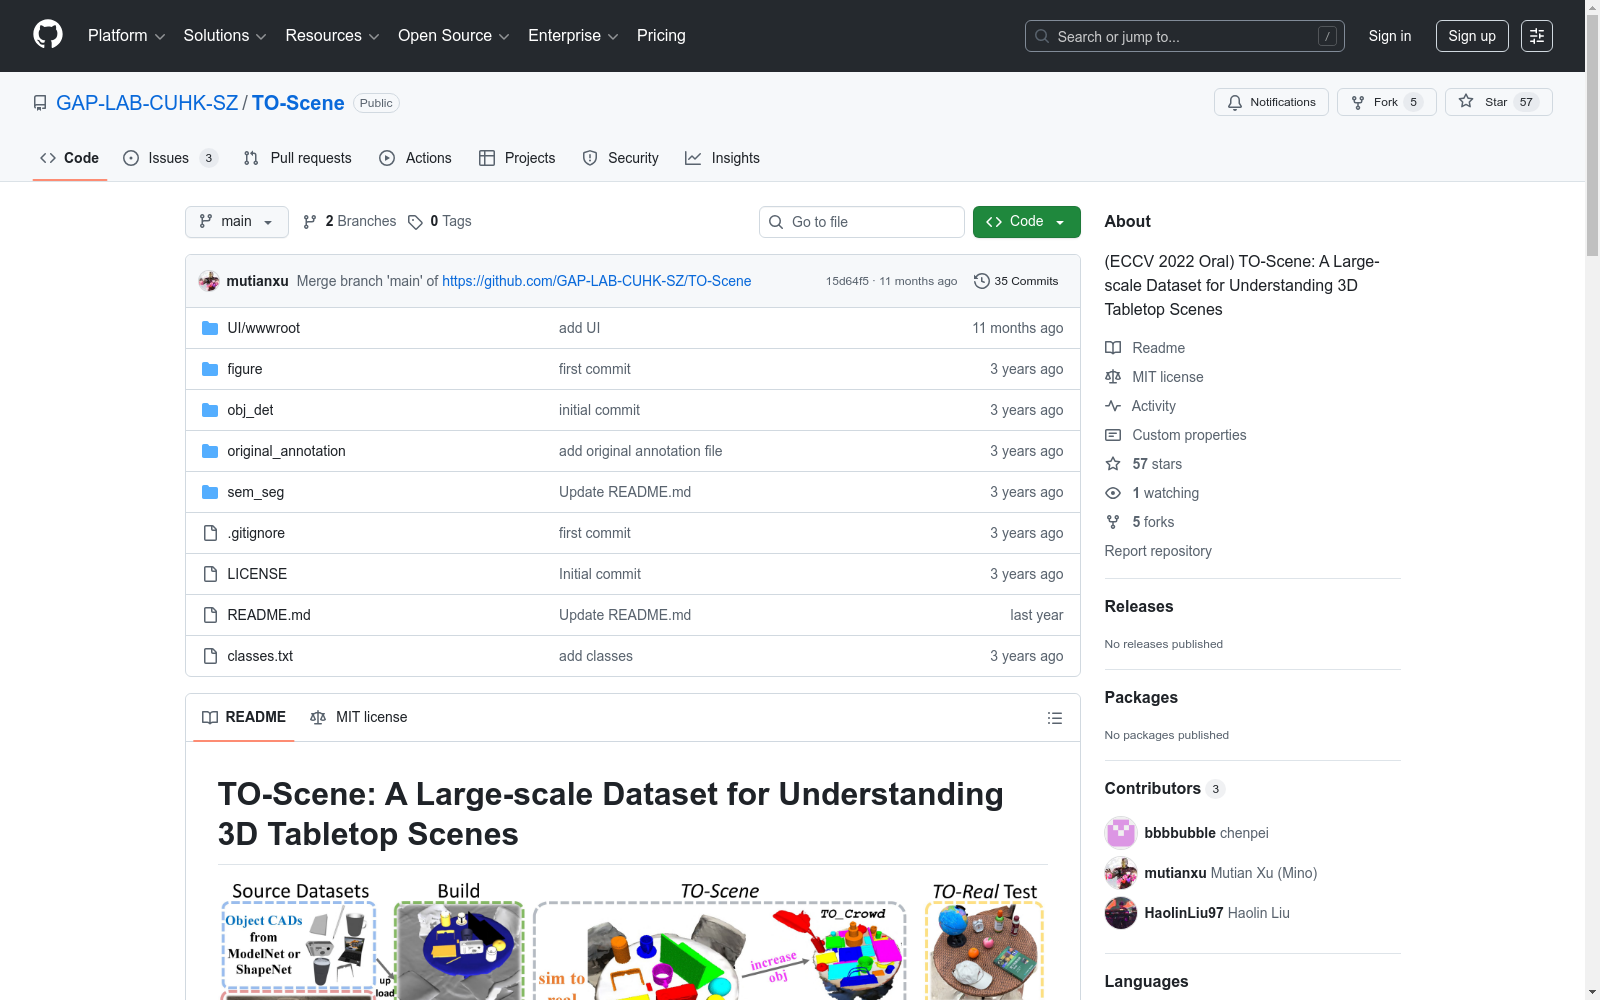Expand the Resources menu
1600x1000 pixels.
point(333,36)
